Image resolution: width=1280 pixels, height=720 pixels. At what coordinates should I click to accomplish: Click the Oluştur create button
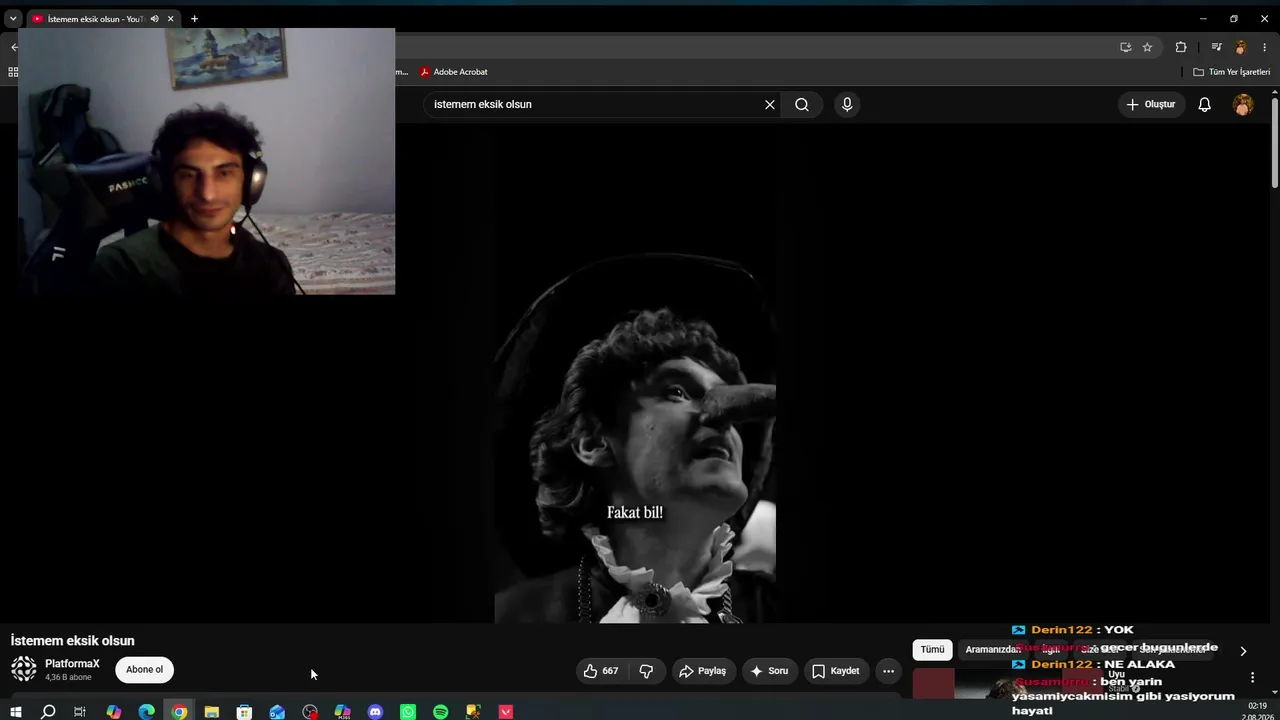1151,104
